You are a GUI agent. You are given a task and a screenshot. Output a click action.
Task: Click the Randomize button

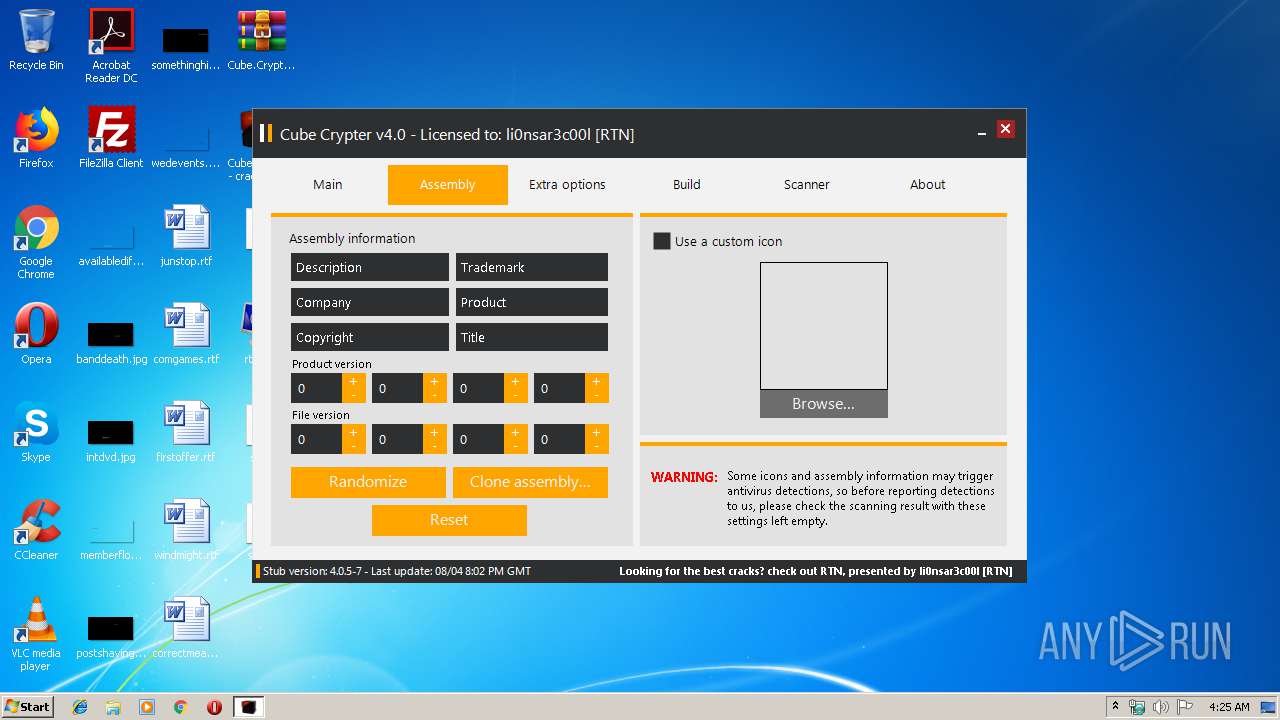[368, 482]
